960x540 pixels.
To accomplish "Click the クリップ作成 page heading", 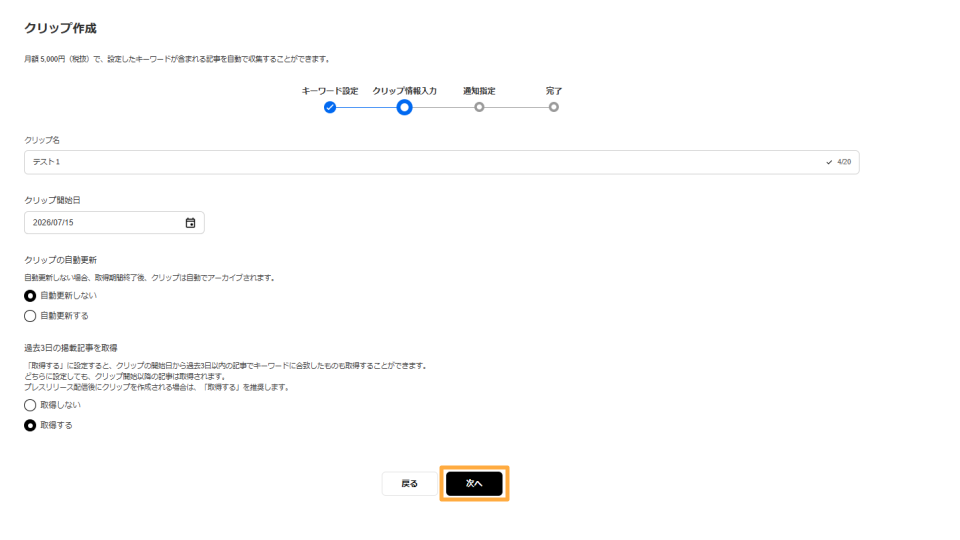I will (x=61, y=28).
